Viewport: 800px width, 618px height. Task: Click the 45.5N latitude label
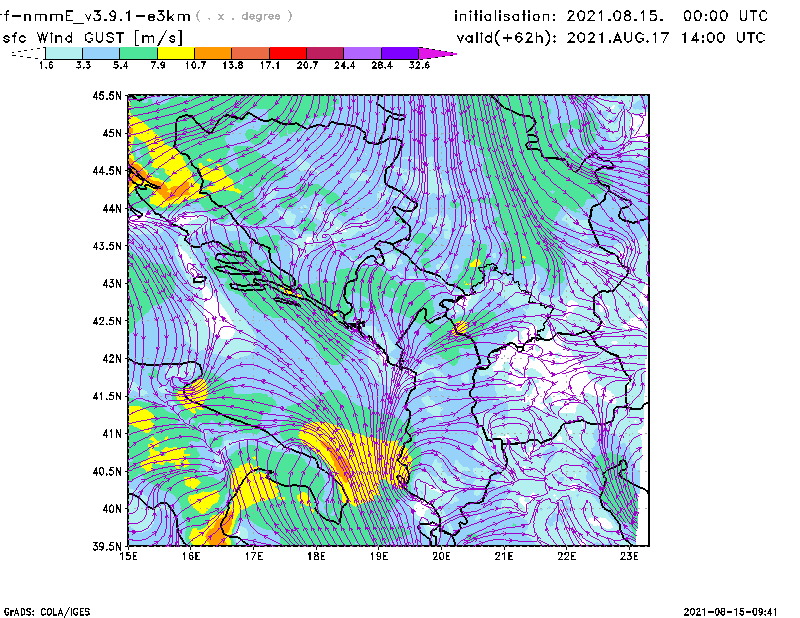(107, 95)
